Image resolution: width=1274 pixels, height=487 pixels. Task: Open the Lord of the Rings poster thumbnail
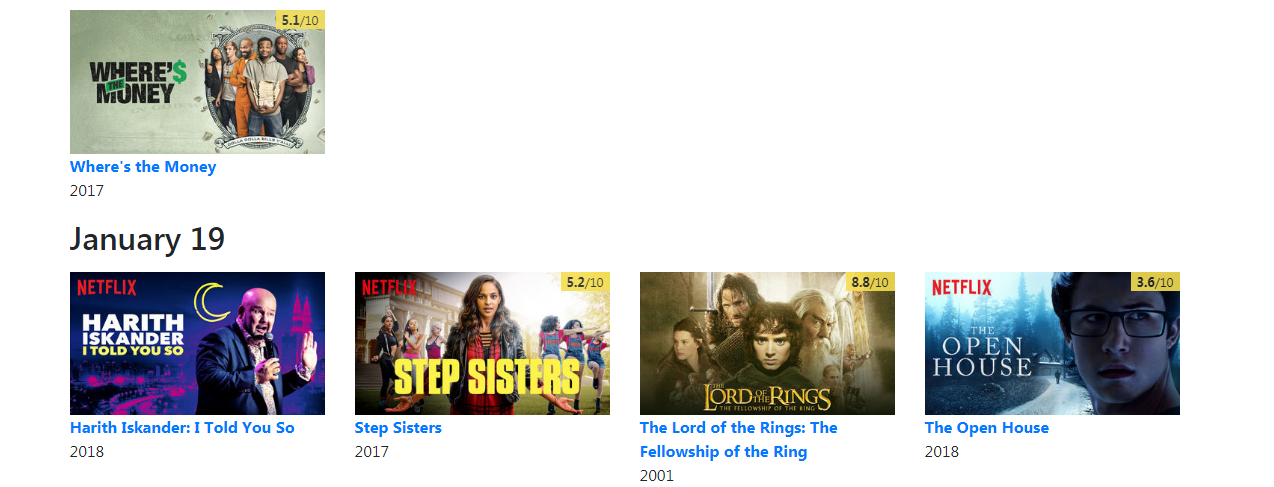coord(767,343)
